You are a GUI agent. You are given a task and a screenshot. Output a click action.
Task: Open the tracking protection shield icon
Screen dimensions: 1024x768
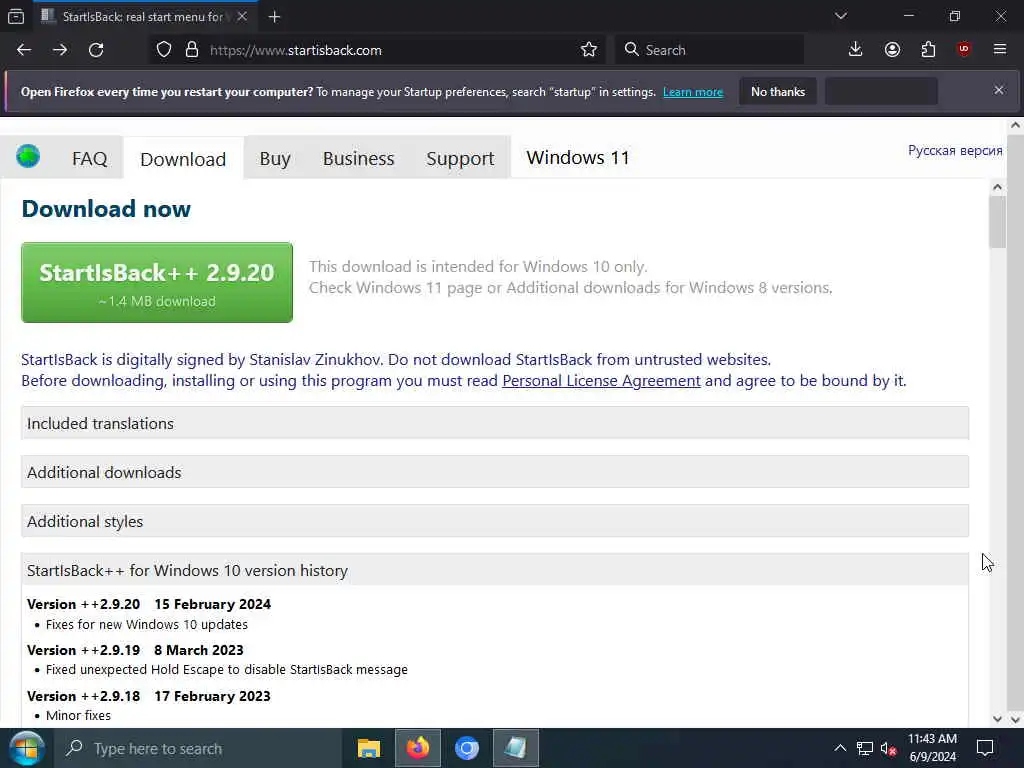click(x=164, y=50)
